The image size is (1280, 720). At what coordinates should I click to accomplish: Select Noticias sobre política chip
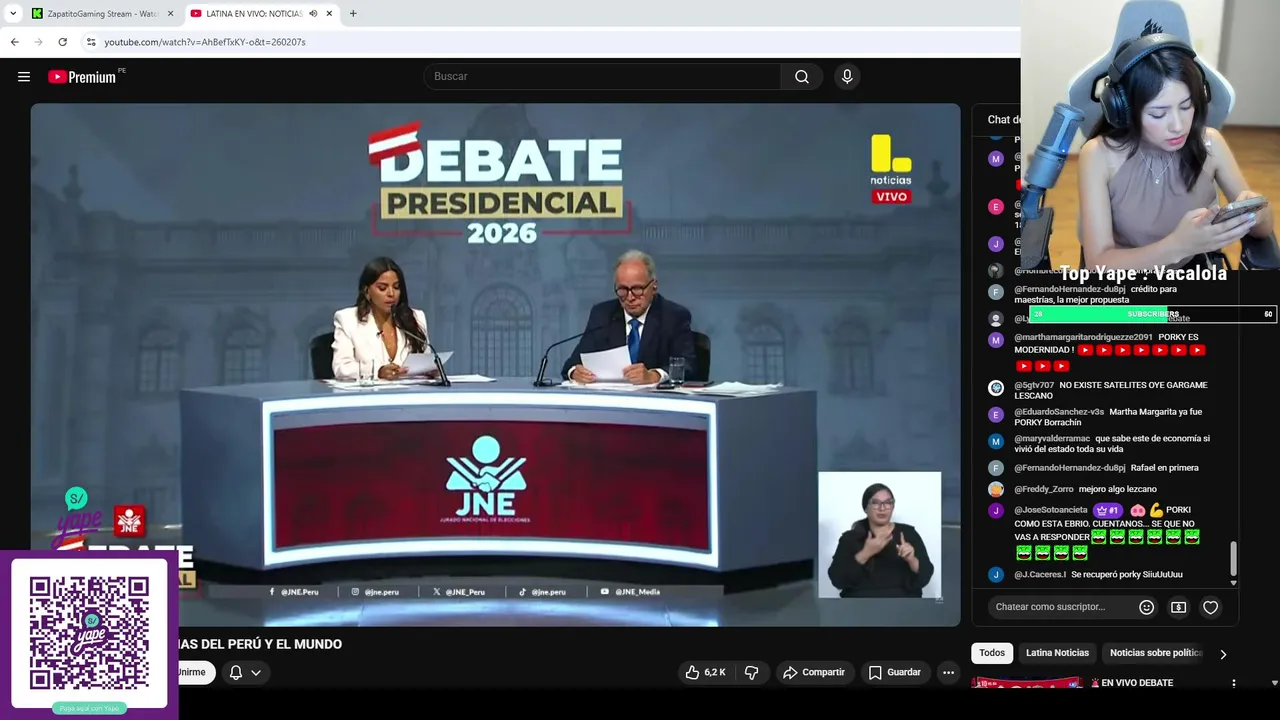(x=1156, y=653)
